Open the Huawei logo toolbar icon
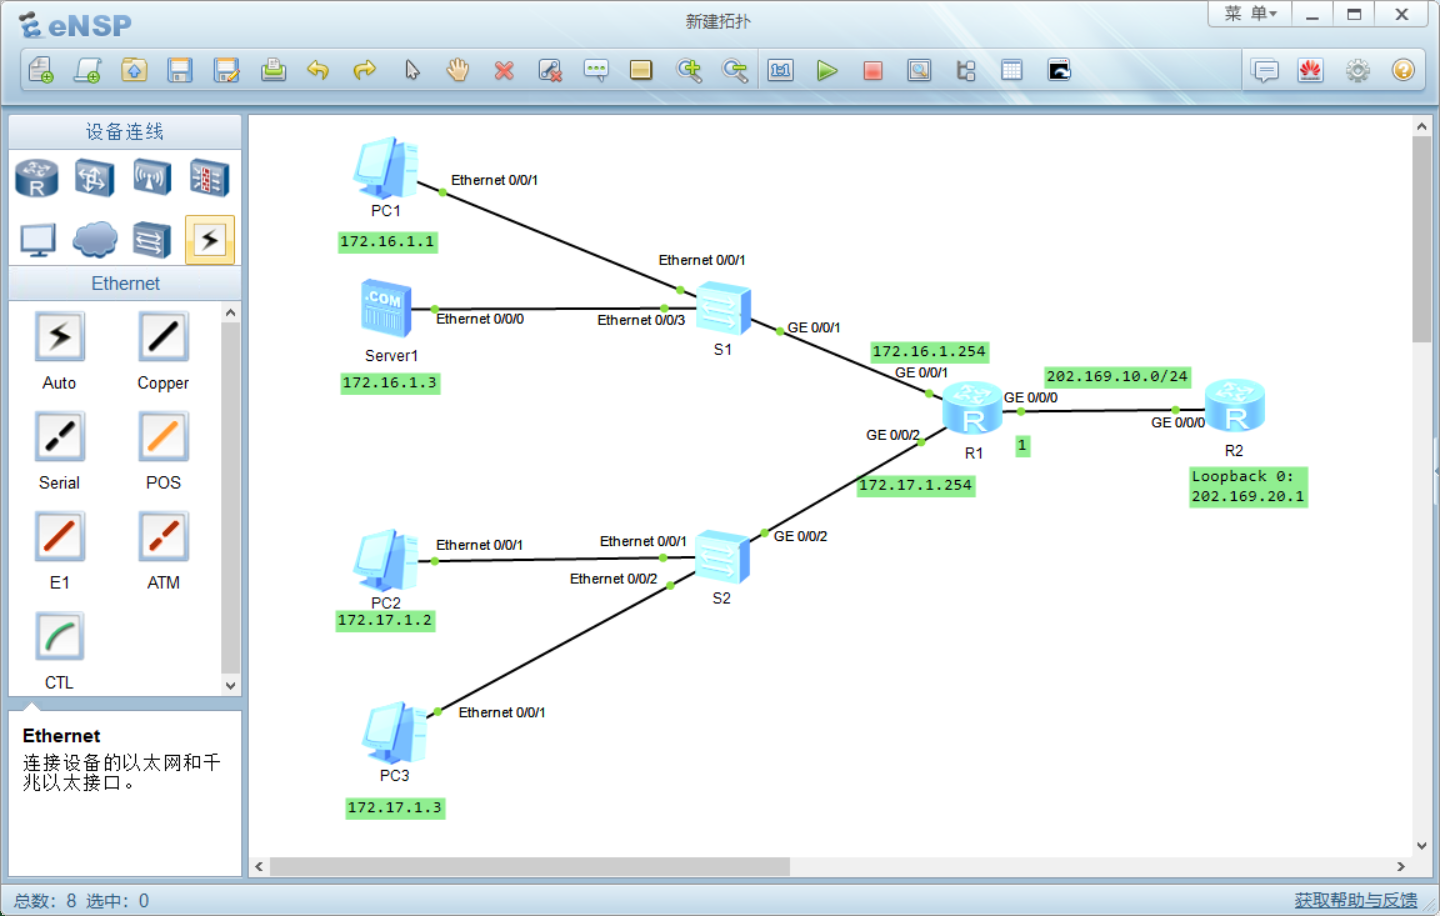The width and height of the screenshot is (1440, 916). click(1311, 70)
